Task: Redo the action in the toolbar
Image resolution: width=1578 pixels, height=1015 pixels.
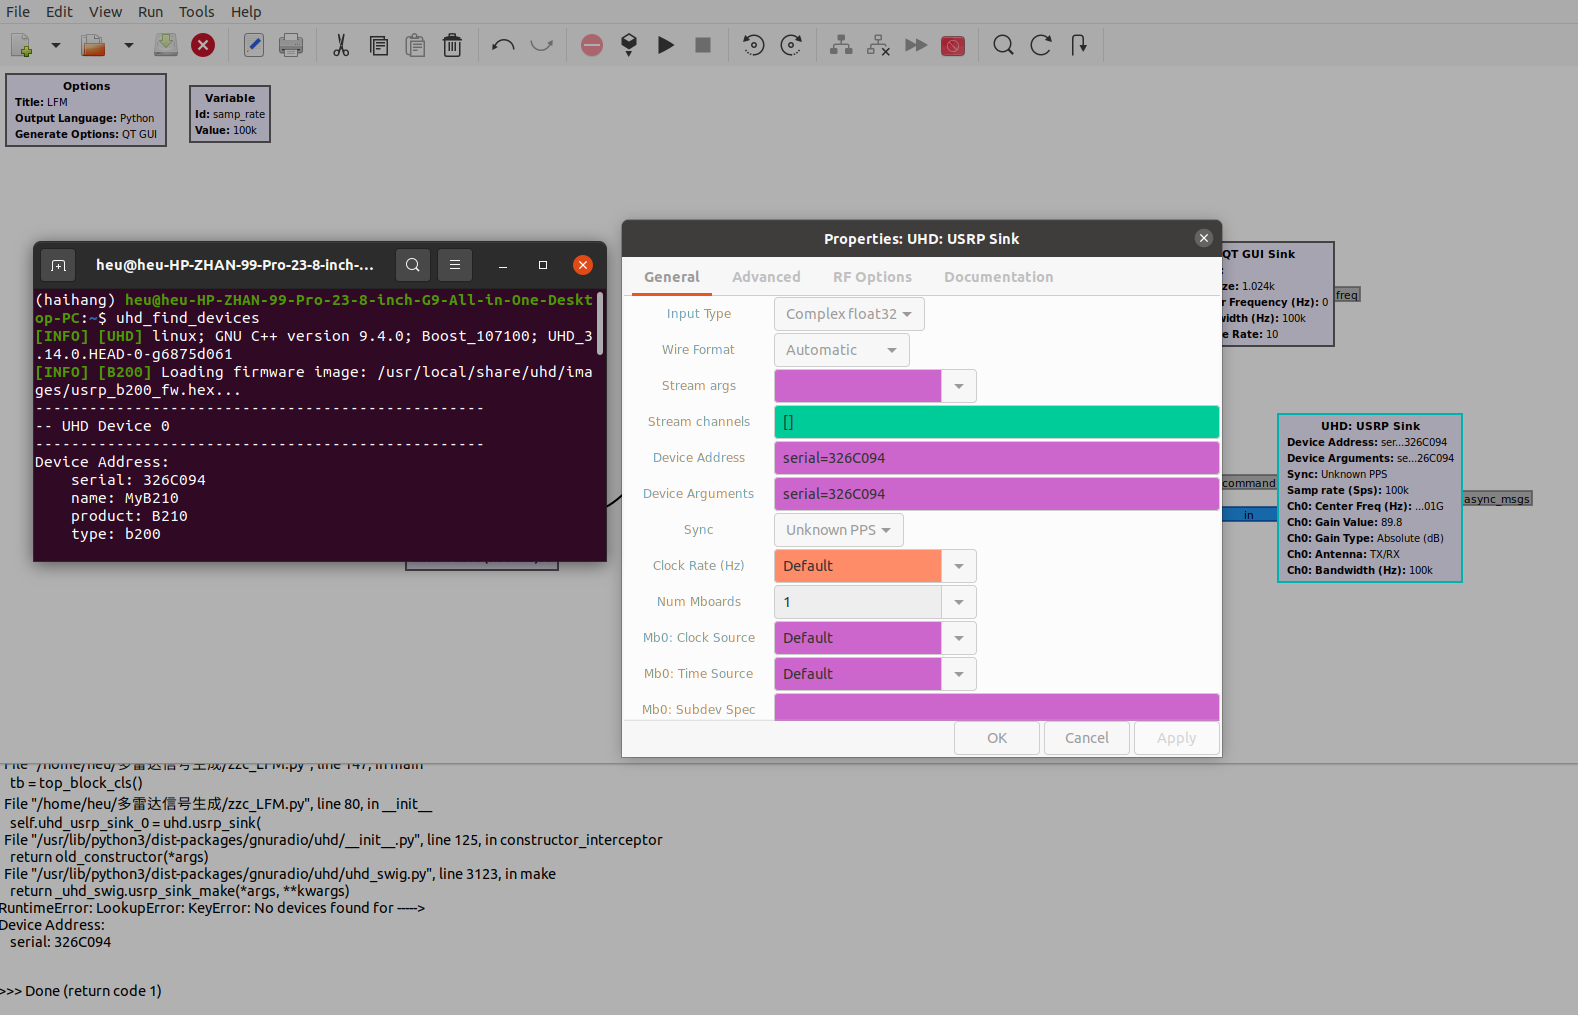Action: [x=541, y=45]
